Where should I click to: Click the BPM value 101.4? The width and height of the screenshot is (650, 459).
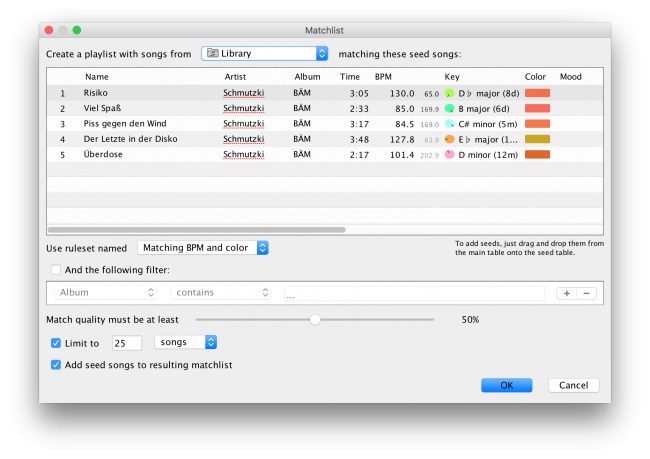click(402, 155)
